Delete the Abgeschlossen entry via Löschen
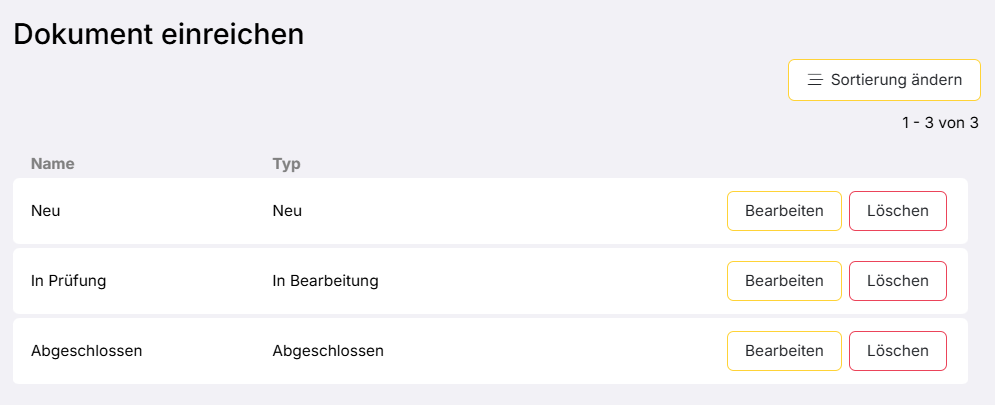 tap(897, 351)
